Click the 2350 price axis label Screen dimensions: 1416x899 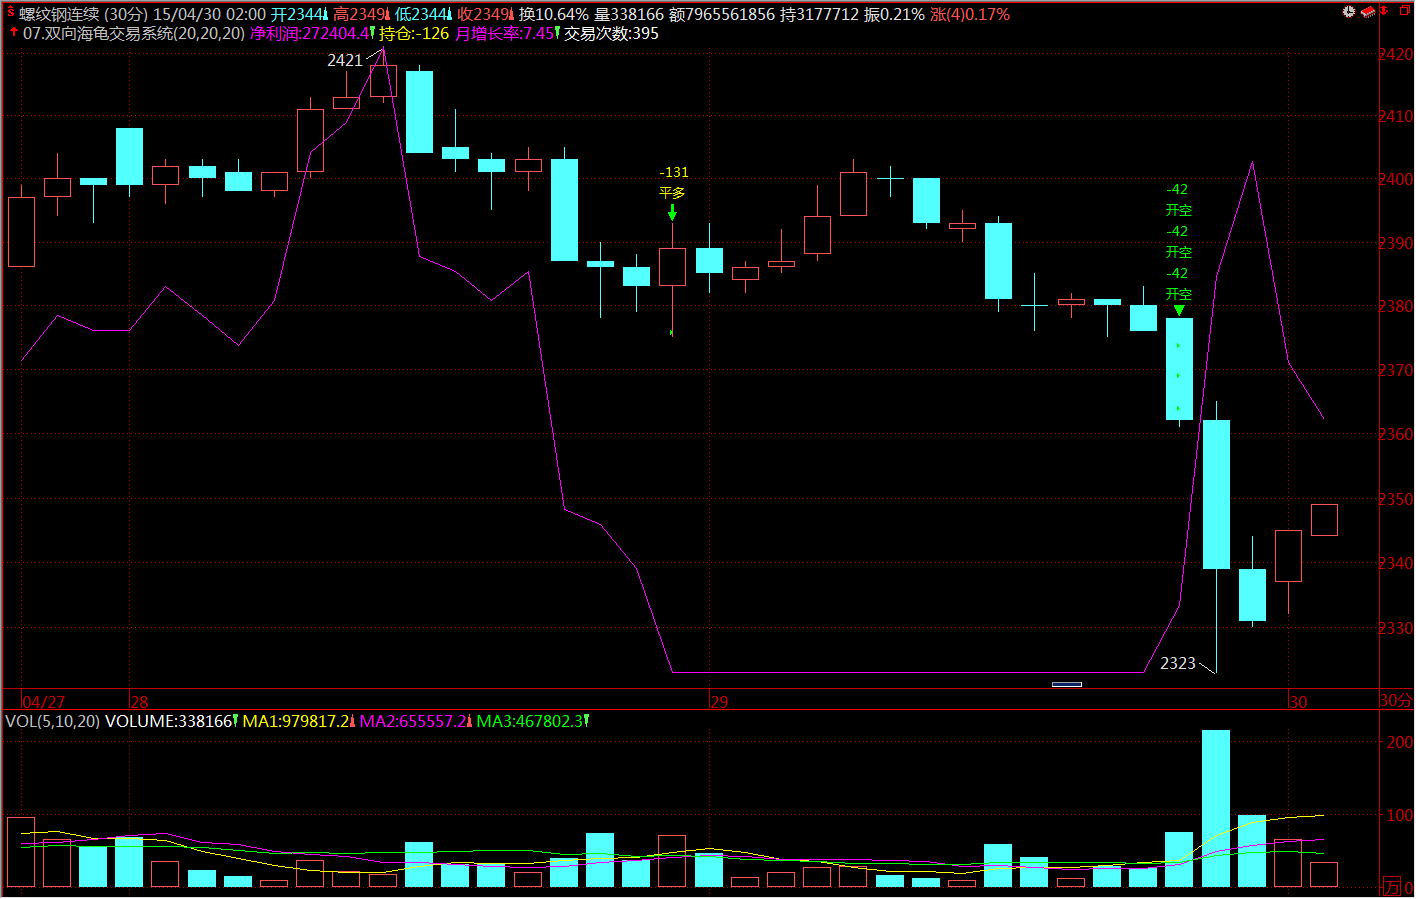coord(1396,499)
